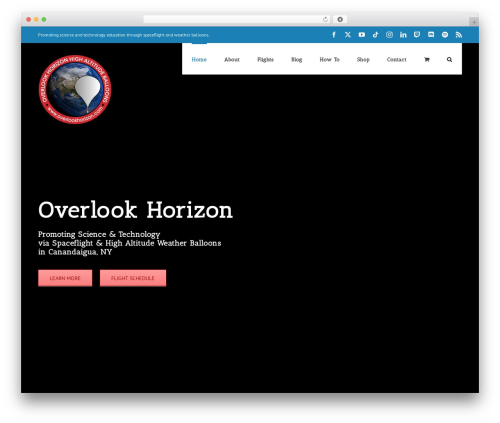
Task: Click the Learn More button
Action: tap(65, 278)
